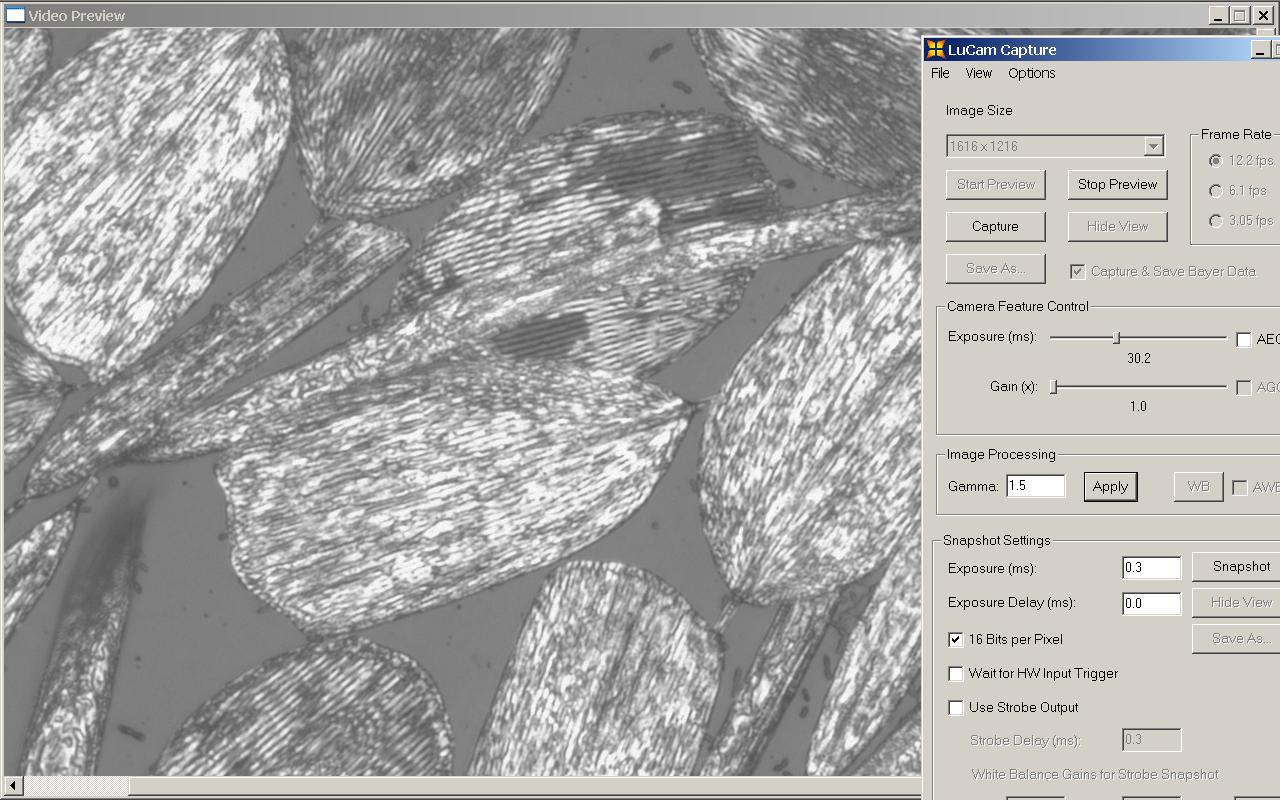Click the Strobe Delay (ms) input field
The height and width of the screenshot is (800, 1280).
click(x=1152, y=740)
